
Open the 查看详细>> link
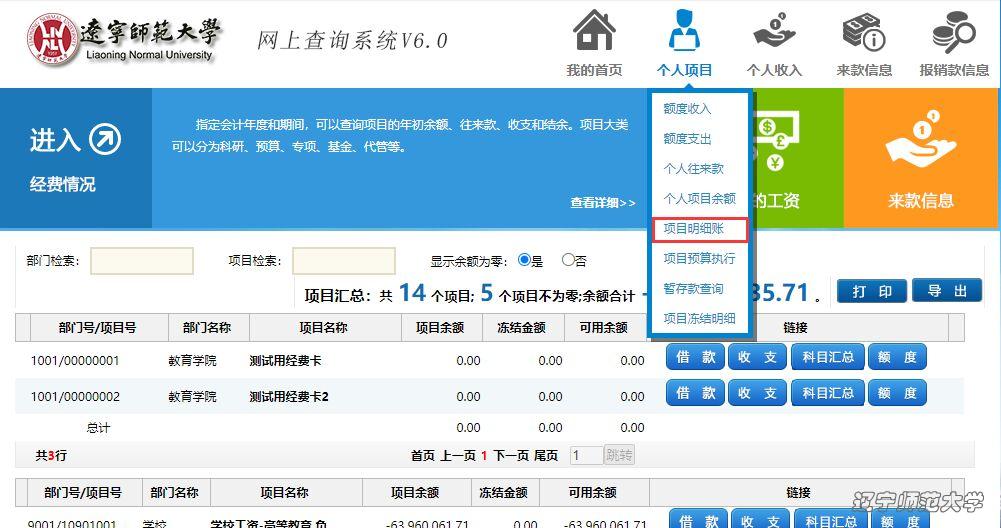602,203
